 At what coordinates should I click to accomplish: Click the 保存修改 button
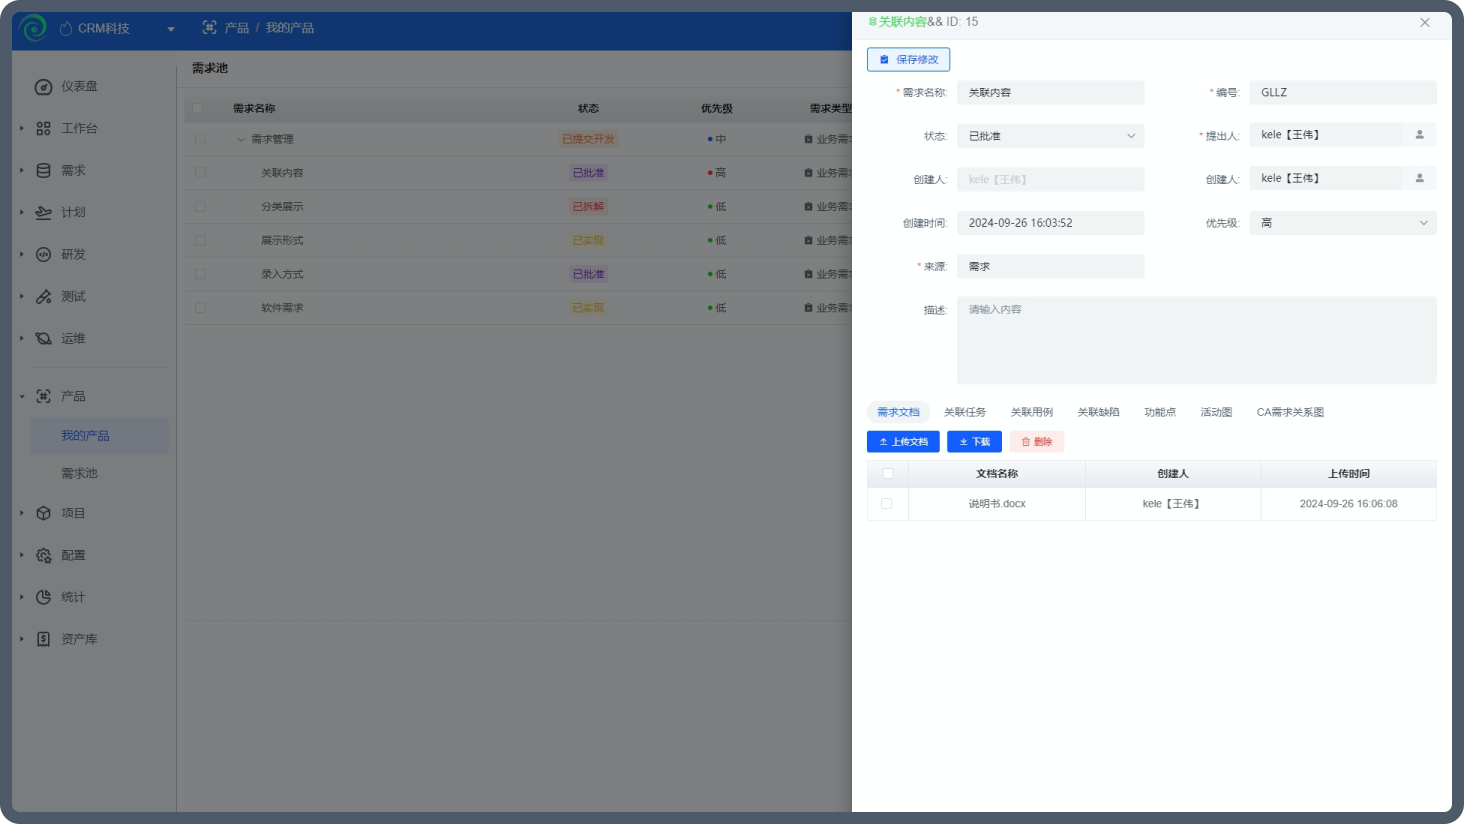pos(908,60)
